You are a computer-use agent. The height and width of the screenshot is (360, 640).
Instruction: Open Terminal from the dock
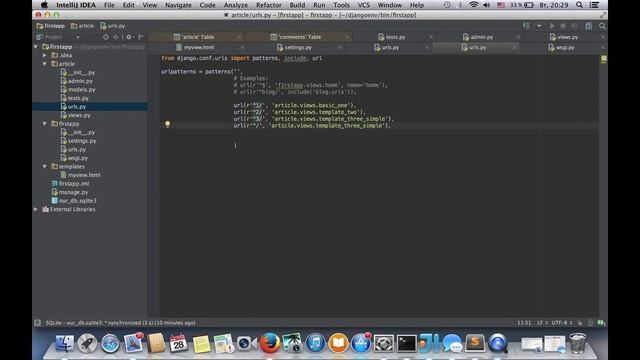point(407,343)
